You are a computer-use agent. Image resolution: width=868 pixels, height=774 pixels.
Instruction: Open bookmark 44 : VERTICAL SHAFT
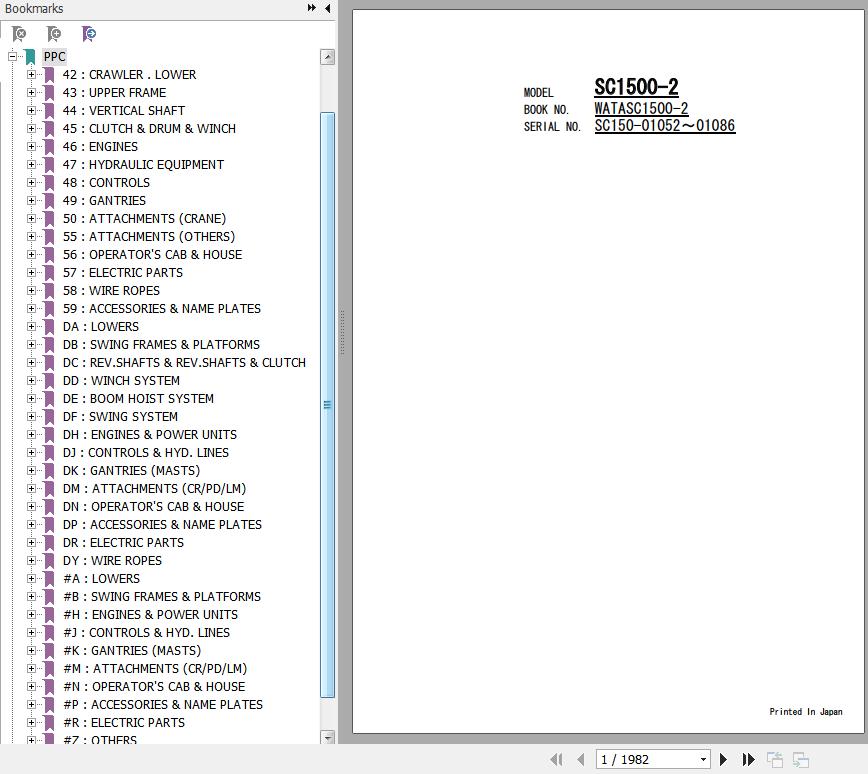(x=123, y=110)
